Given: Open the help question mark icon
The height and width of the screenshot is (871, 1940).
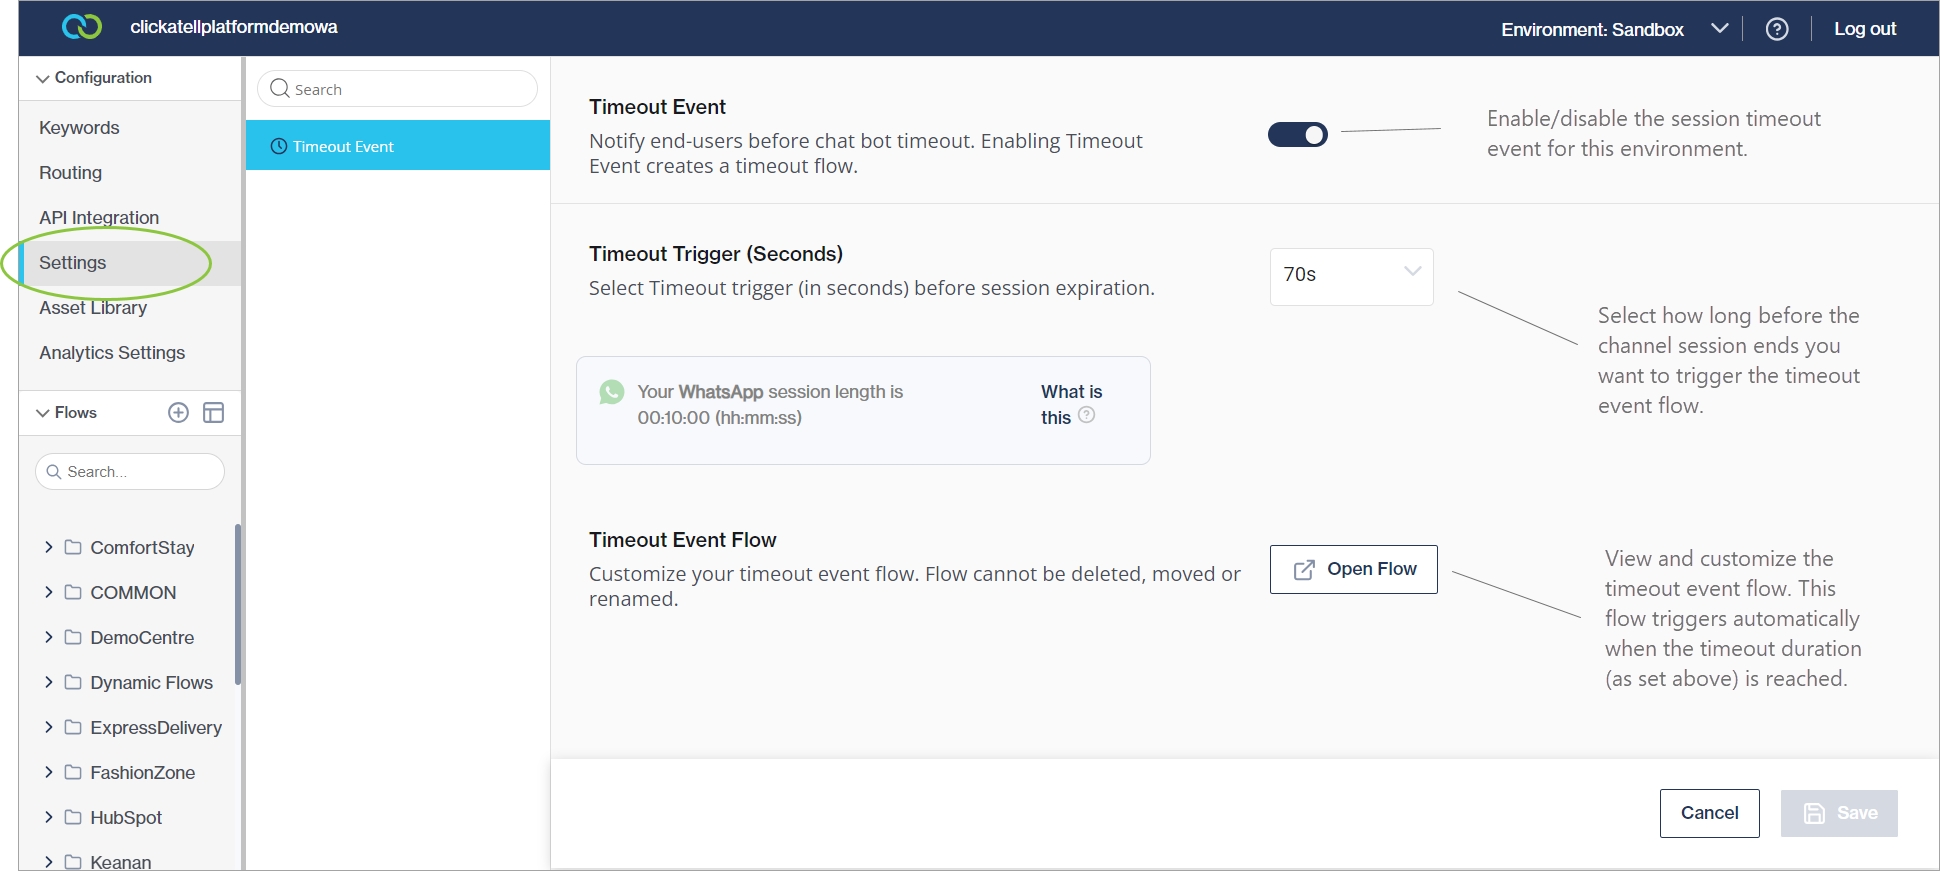Looking at the screenshot, I should (1776, 29).
